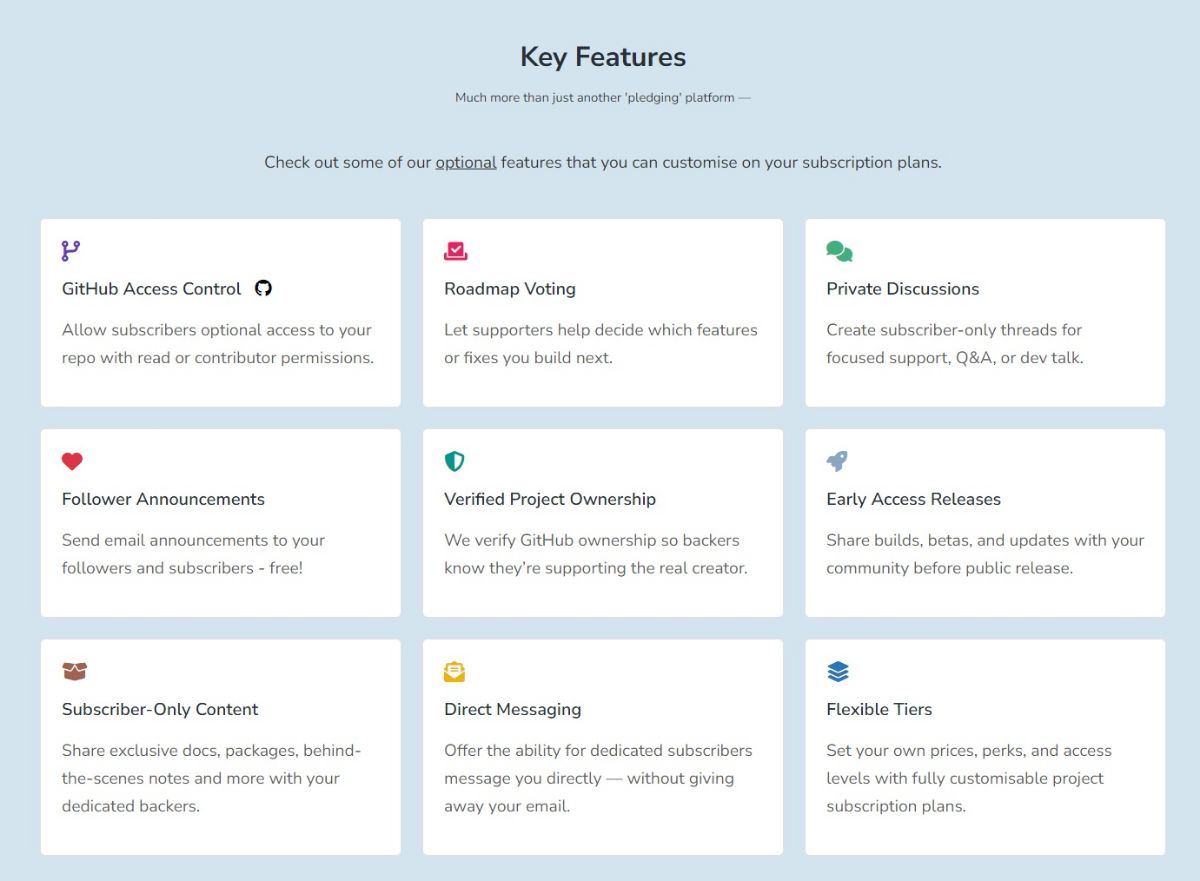Click the Private Discussions card title
The width and height of the screenshot is (1200, 881).
click(903, 289)
